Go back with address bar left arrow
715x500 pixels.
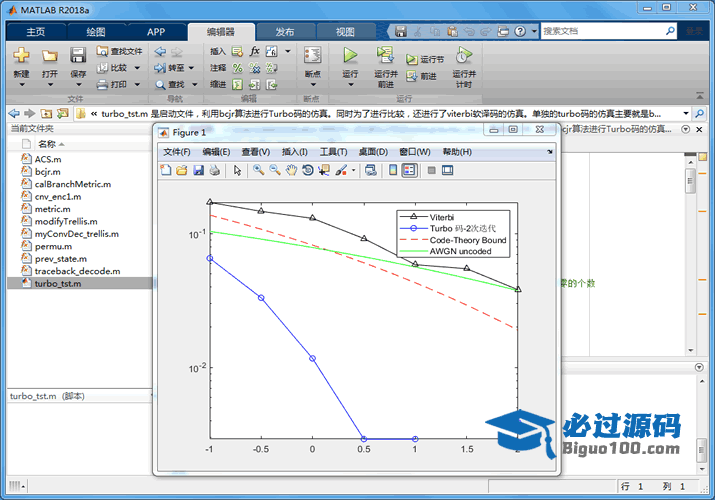[14, 113]
